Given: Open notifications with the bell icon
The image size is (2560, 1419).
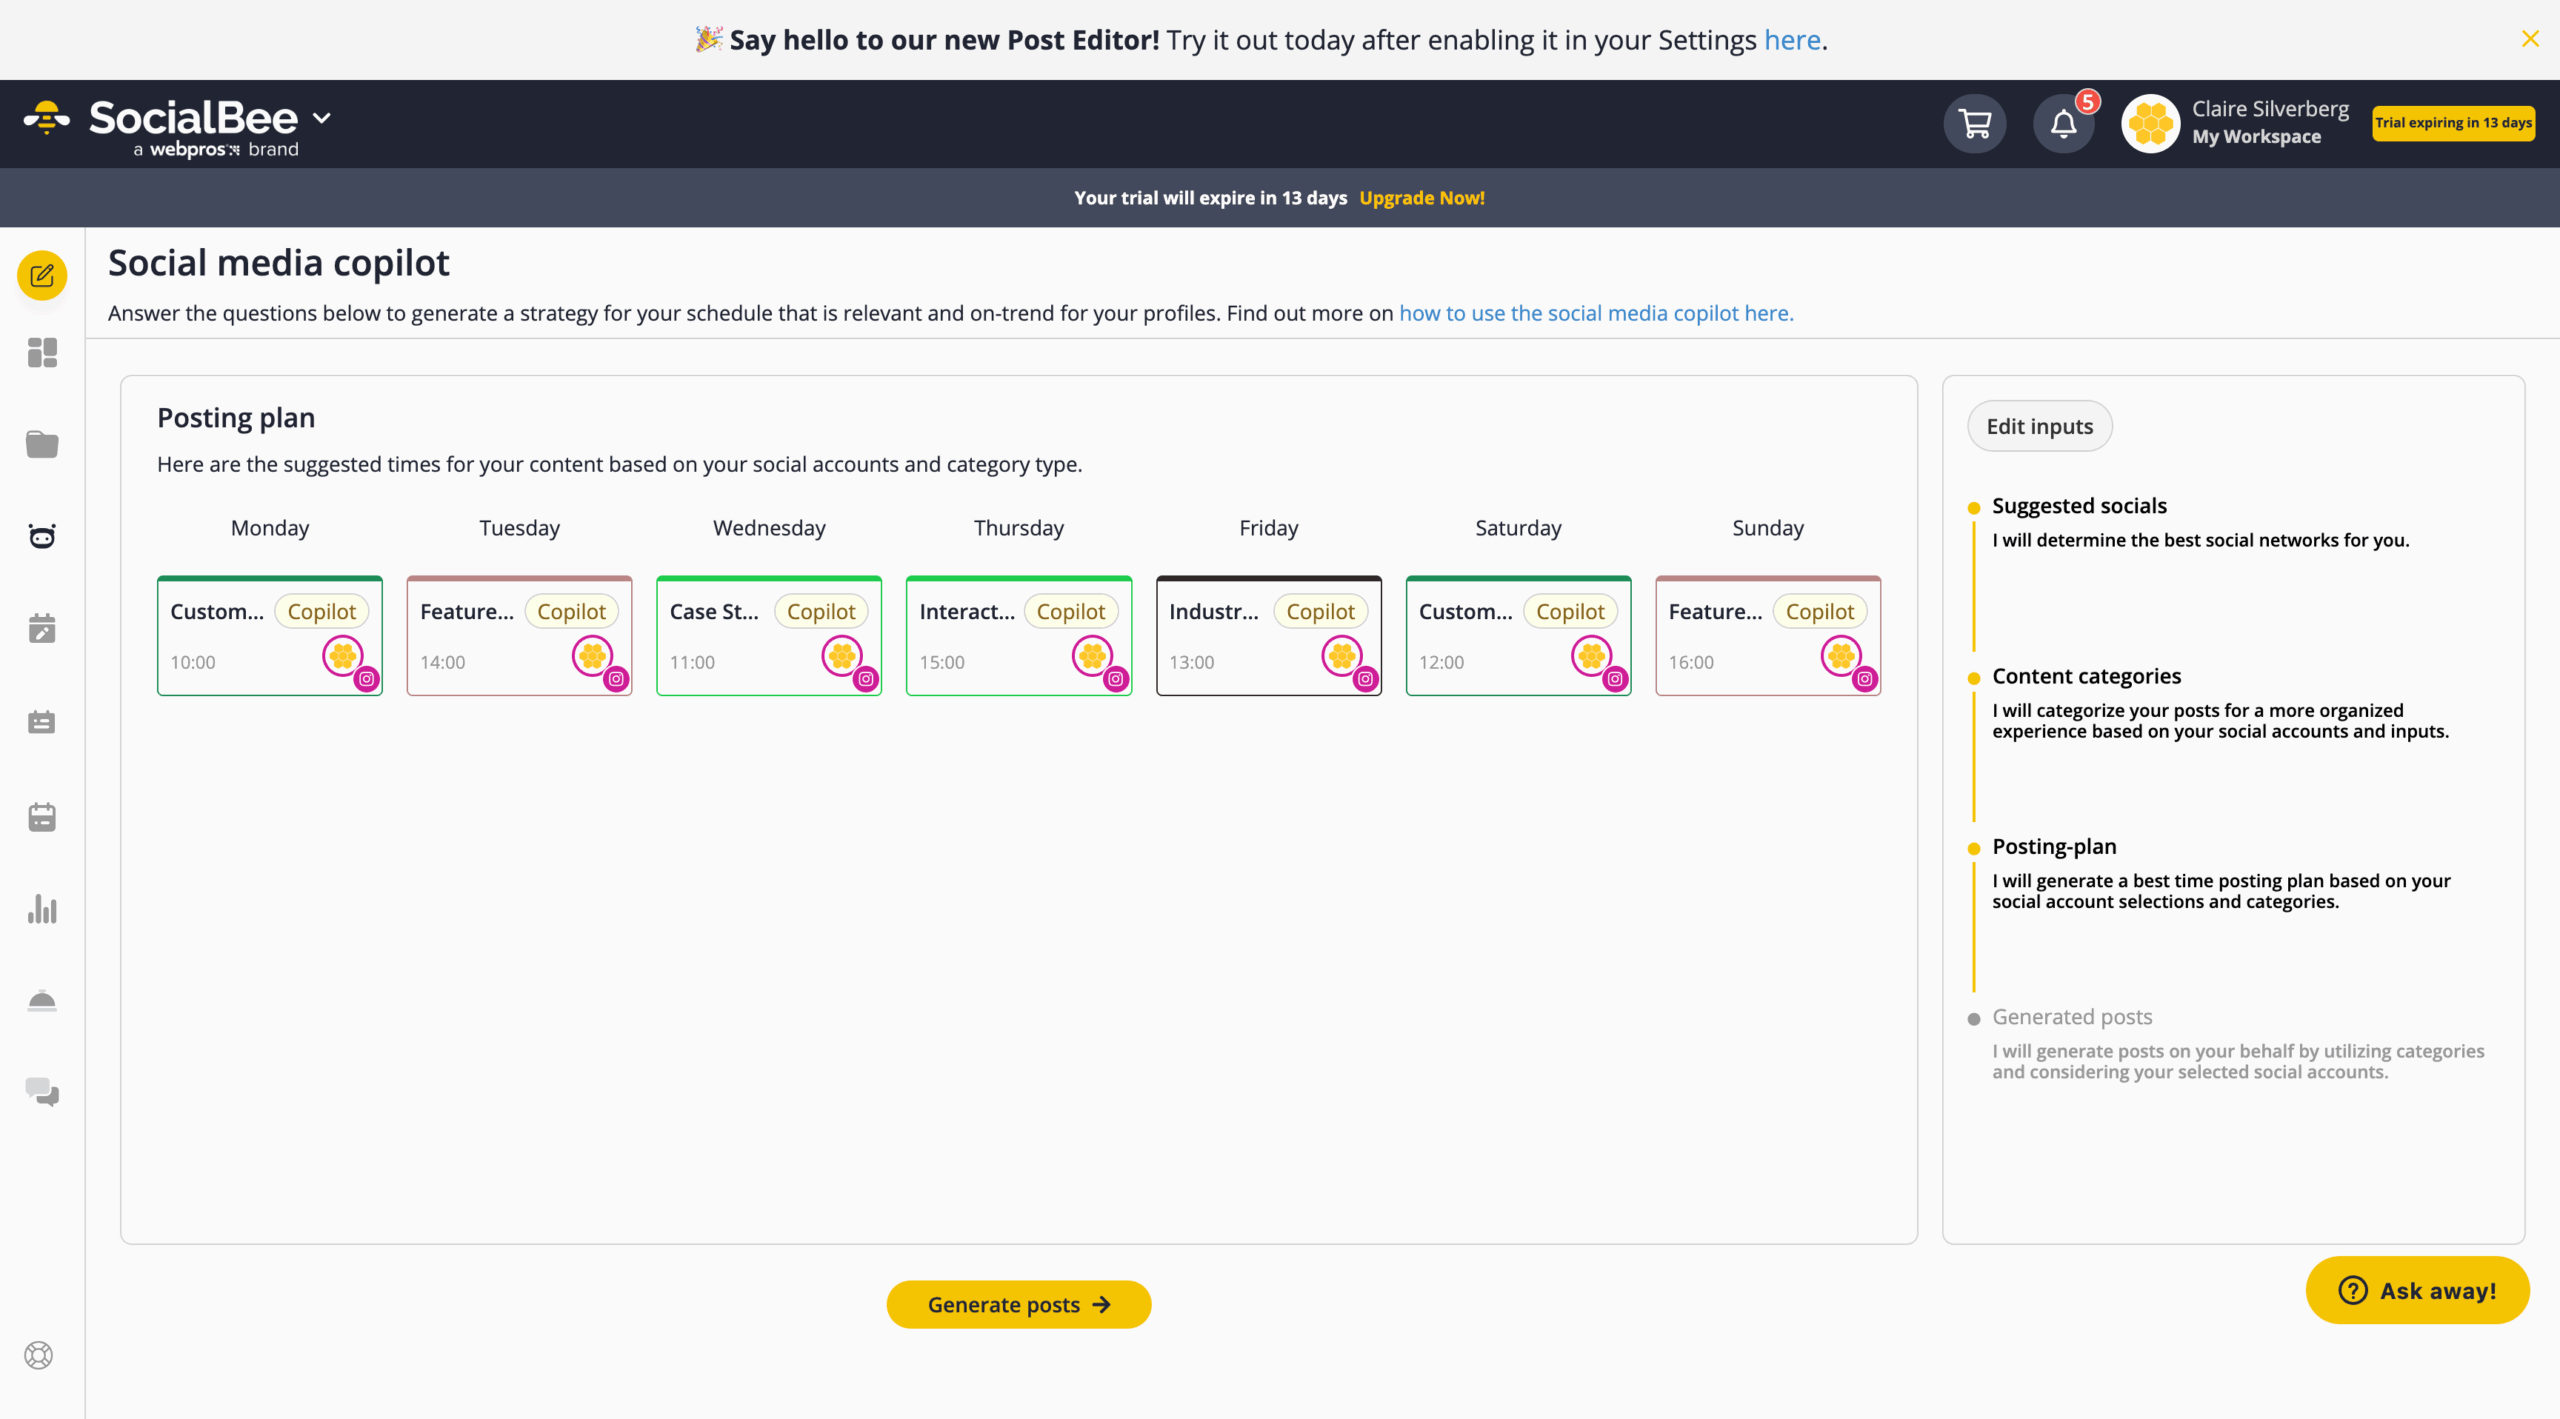Looking at the screenshot, I should click(x=2063, y=123).
